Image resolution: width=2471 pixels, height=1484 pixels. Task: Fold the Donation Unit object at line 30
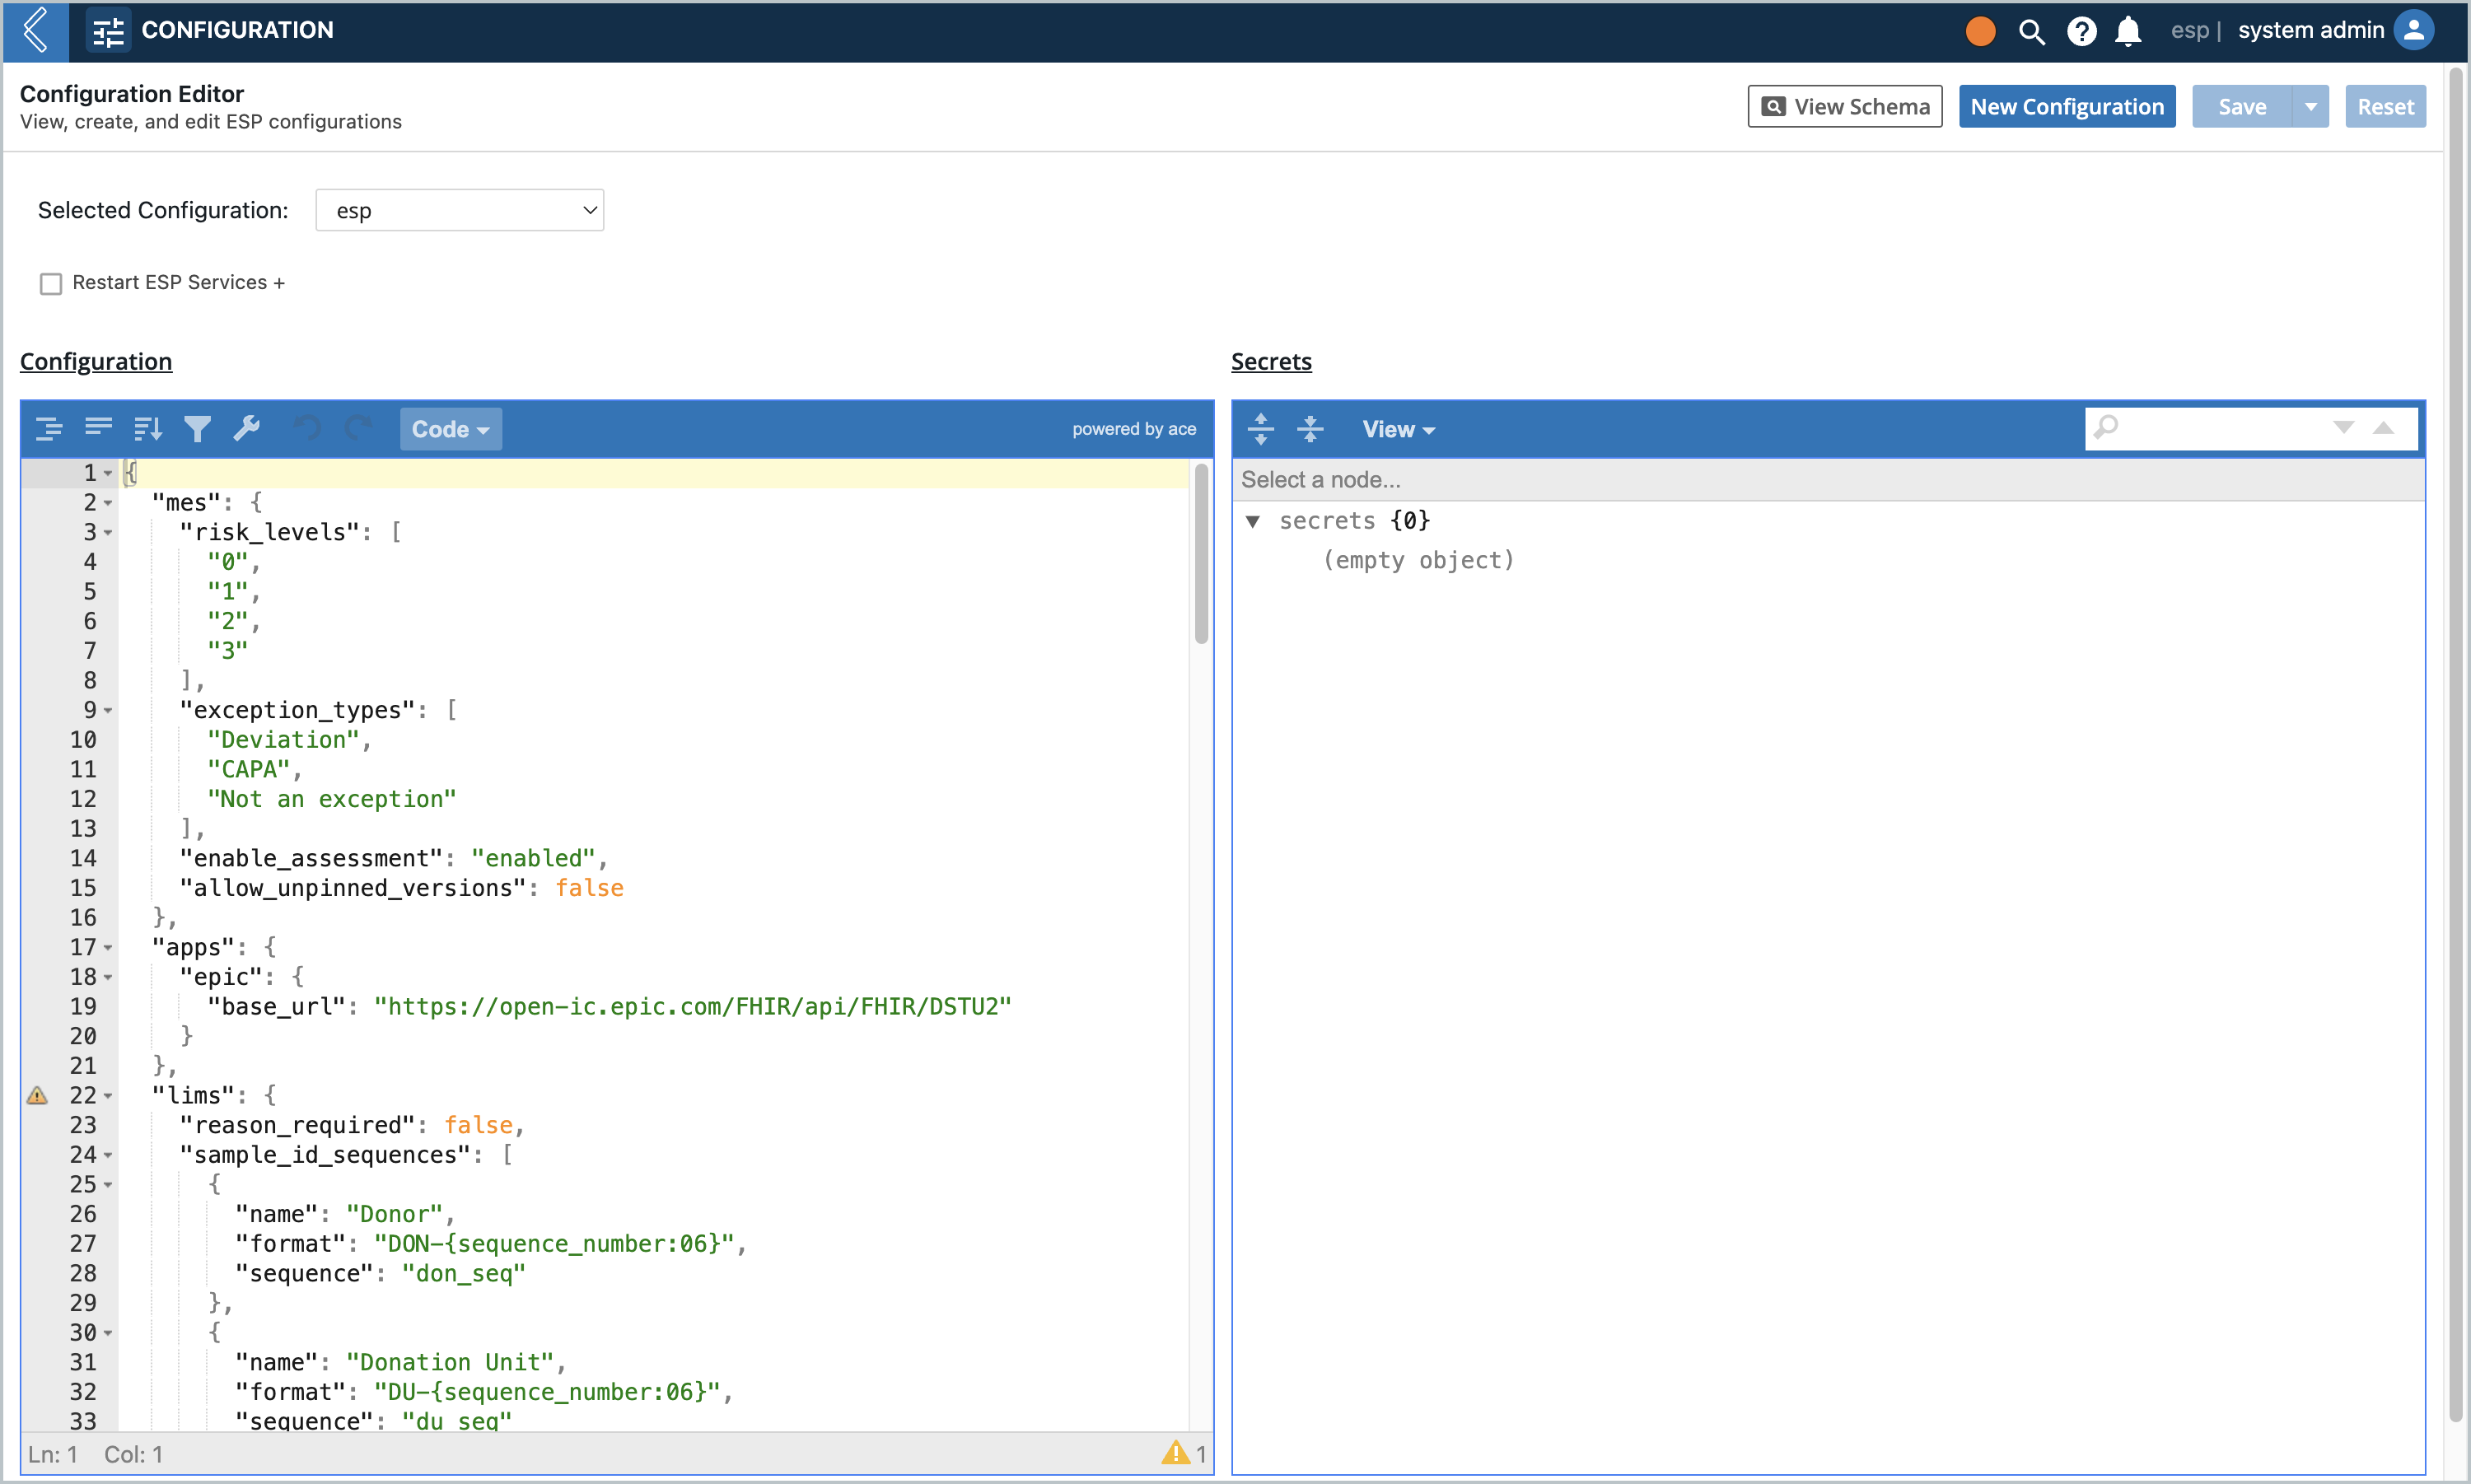click(x=108, y=1334)
